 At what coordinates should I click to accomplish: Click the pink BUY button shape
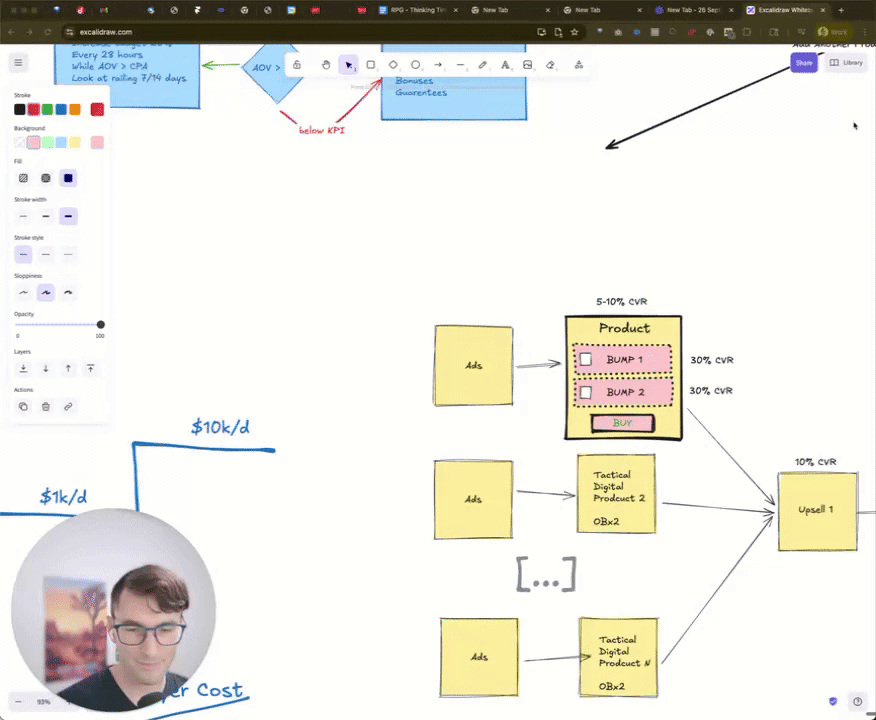tap(622, 423)
